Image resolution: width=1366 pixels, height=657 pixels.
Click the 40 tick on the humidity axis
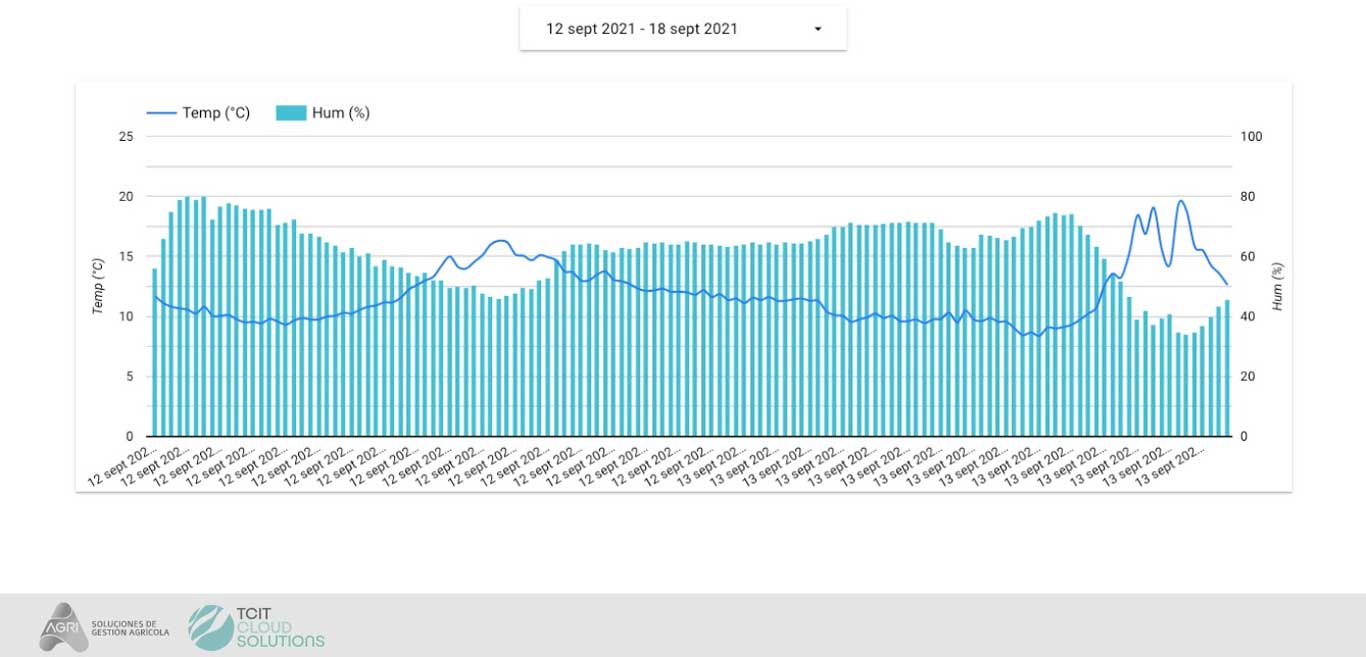tap(1248, 317)
